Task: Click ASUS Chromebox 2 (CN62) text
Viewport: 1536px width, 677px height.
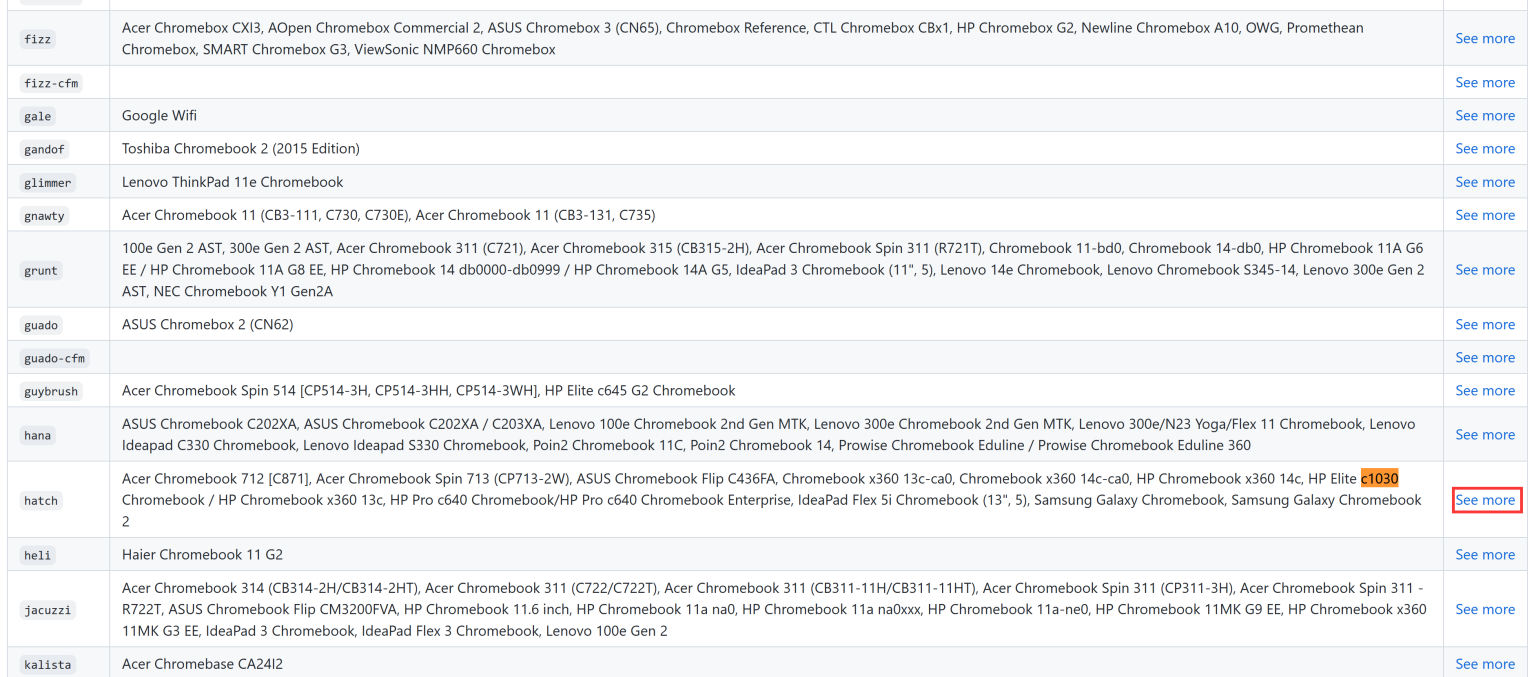Action: pos(207,324)
